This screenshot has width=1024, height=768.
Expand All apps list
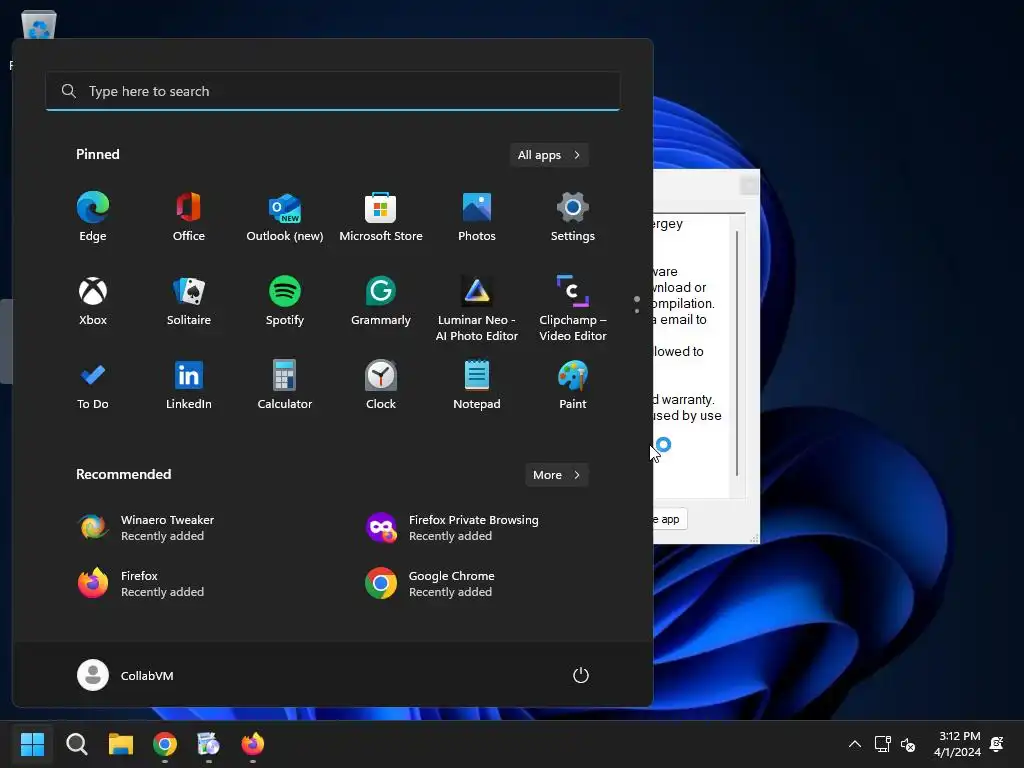[x=549, y=155]
